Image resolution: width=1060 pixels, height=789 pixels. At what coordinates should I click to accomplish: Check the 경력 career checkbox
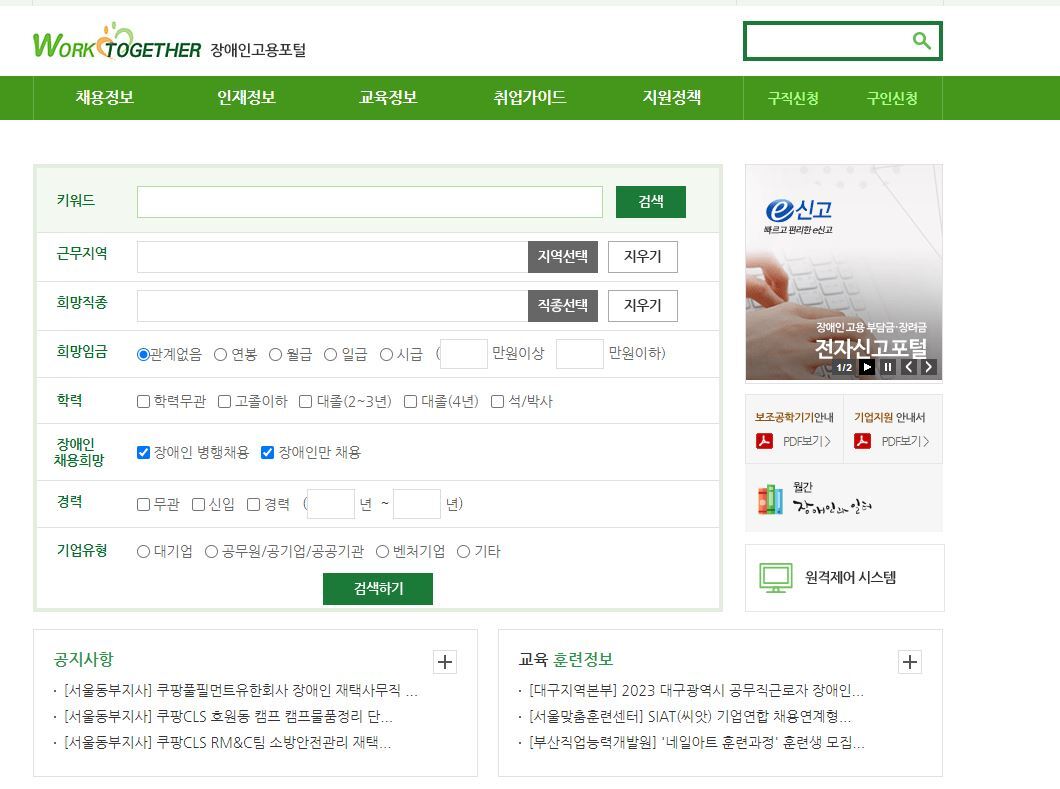(x=254, y=504)
